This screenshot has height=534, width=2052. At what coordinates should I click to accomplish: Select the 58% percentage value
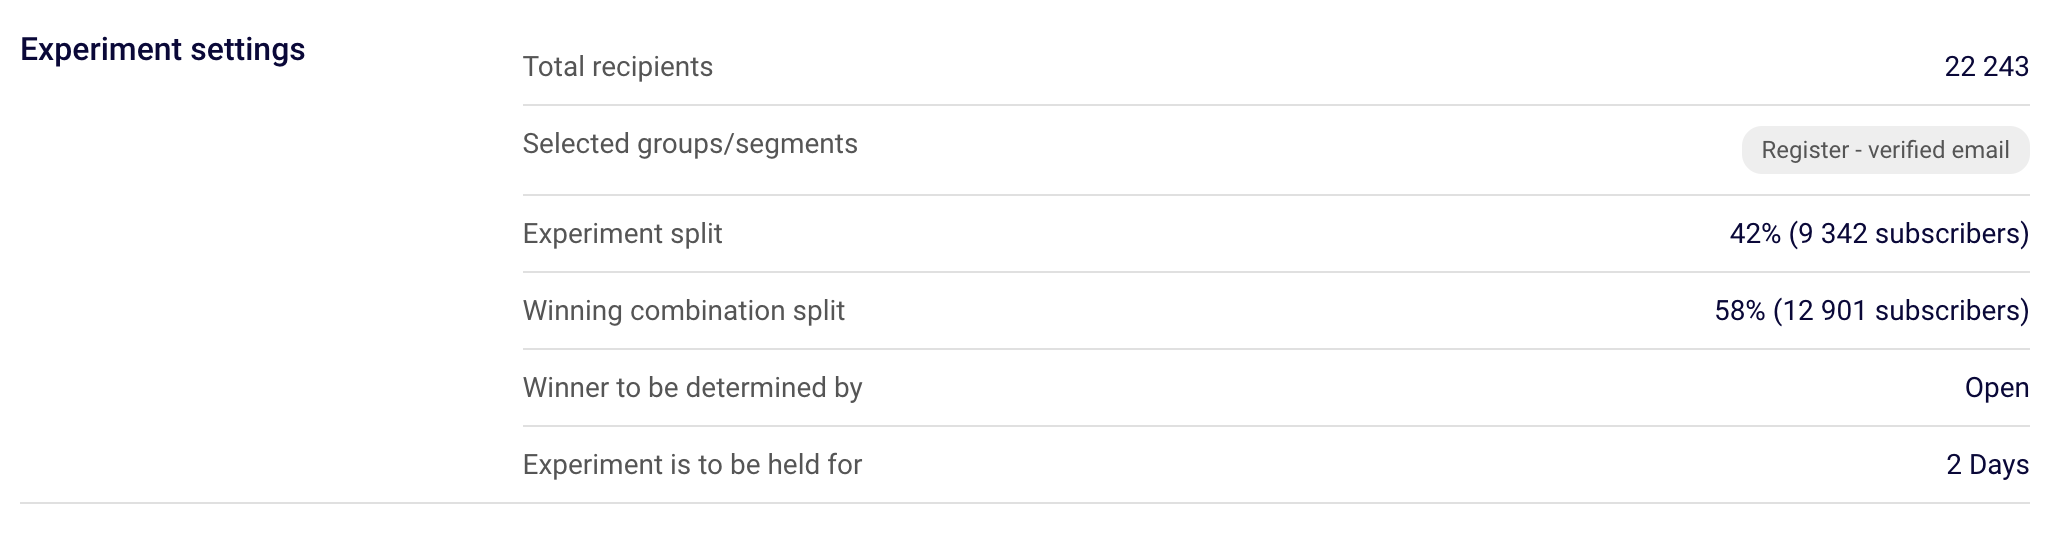click(x=1740, y=311)
